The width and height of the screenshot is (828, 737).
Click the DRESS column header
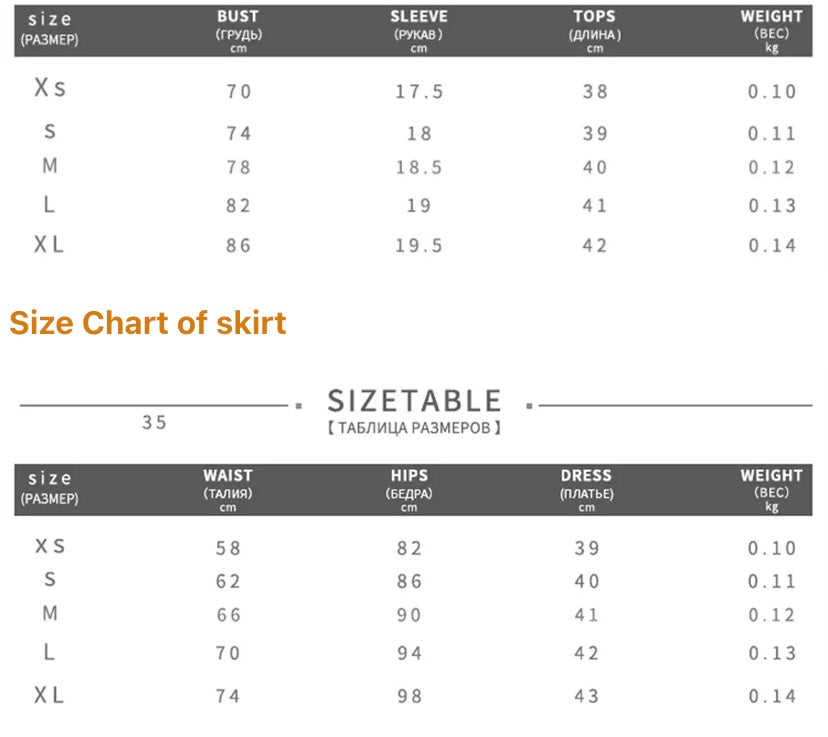[x=586, y=476]
